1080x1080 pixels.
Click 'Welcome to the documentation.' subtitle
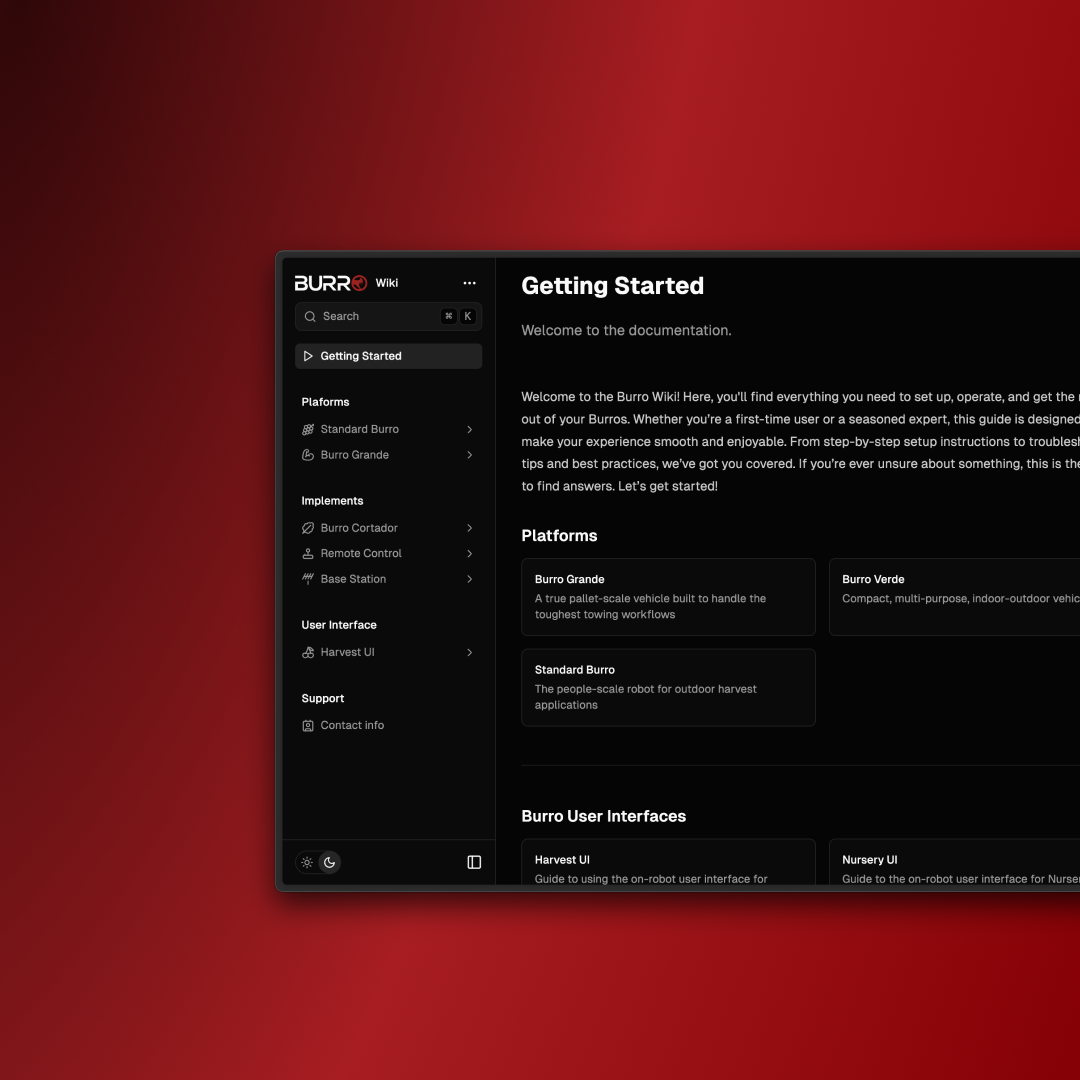(626, 331)
